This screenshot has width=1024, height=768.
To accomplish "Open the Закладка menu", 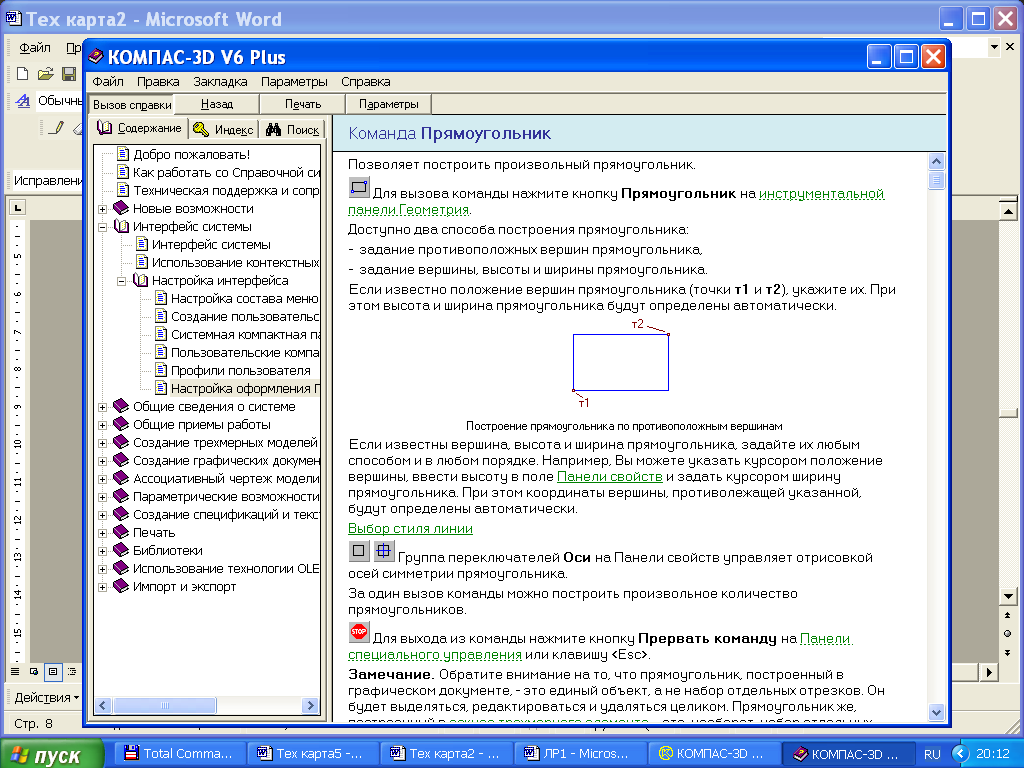I will [220, 82].
